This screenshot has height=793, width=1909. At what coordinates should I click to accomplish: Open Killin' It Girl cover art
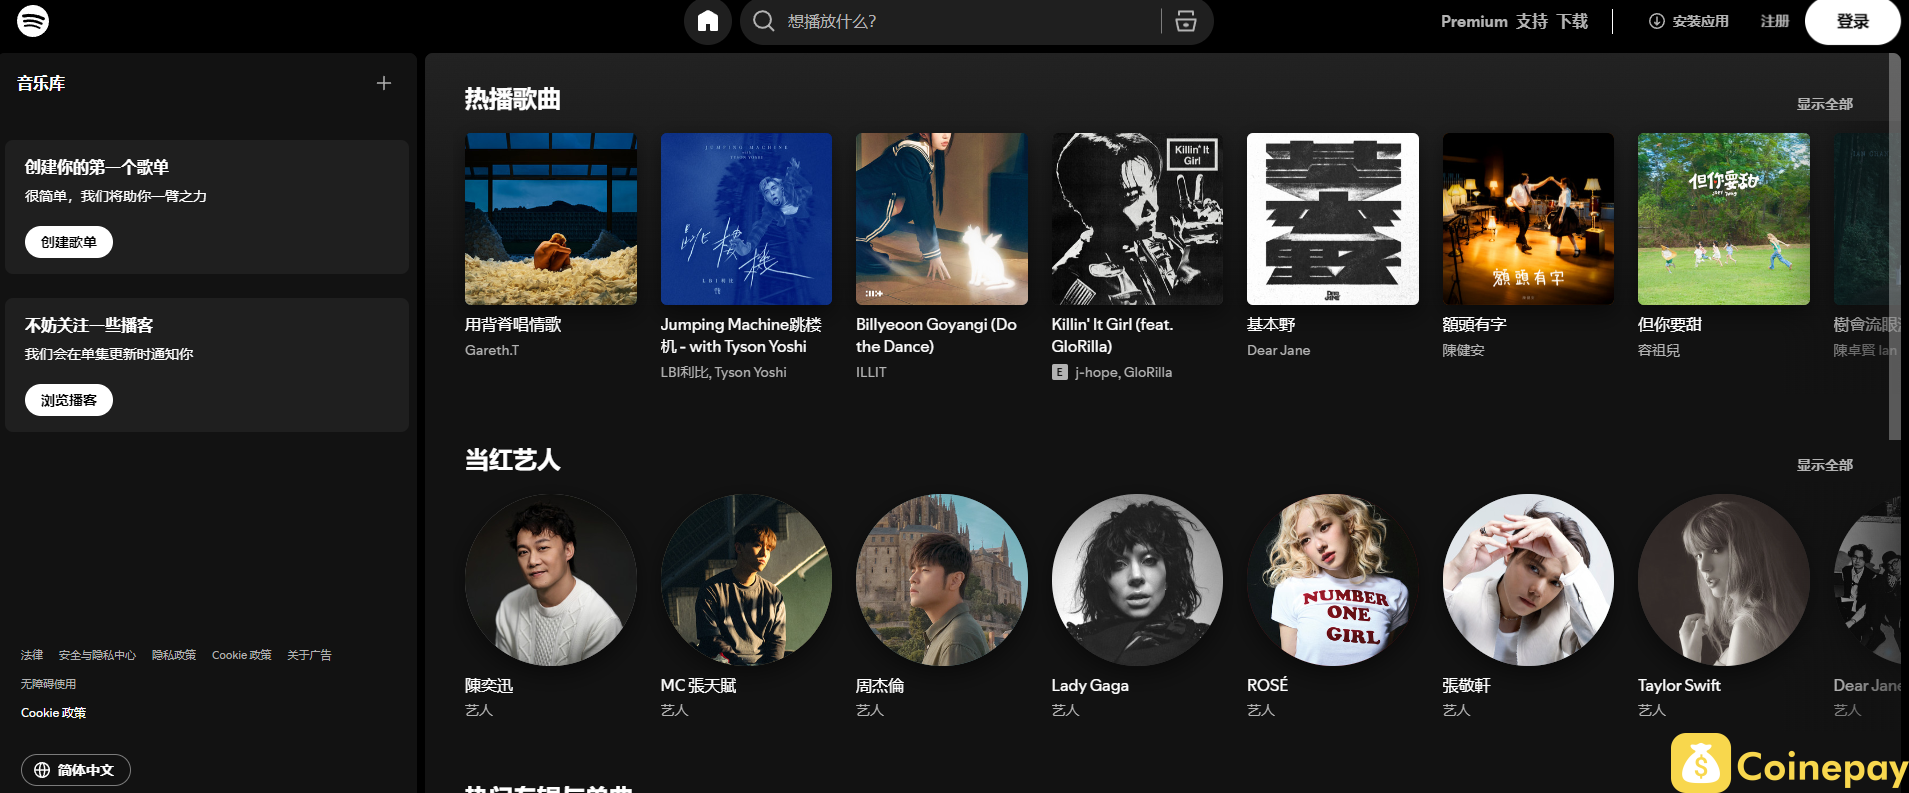click(x=1137, y=219)
